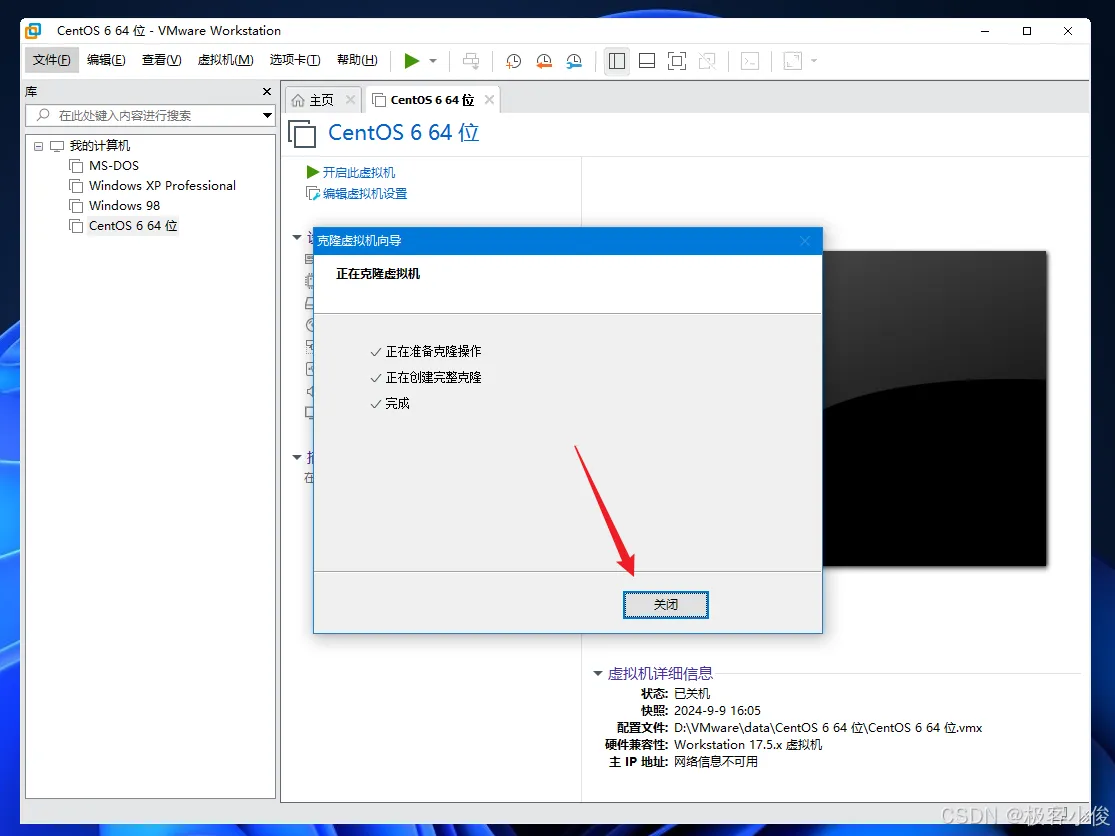Open the 帮助(H) menu
The width and height of the screenshot is (1115, 836).
(x=357, y=60)
